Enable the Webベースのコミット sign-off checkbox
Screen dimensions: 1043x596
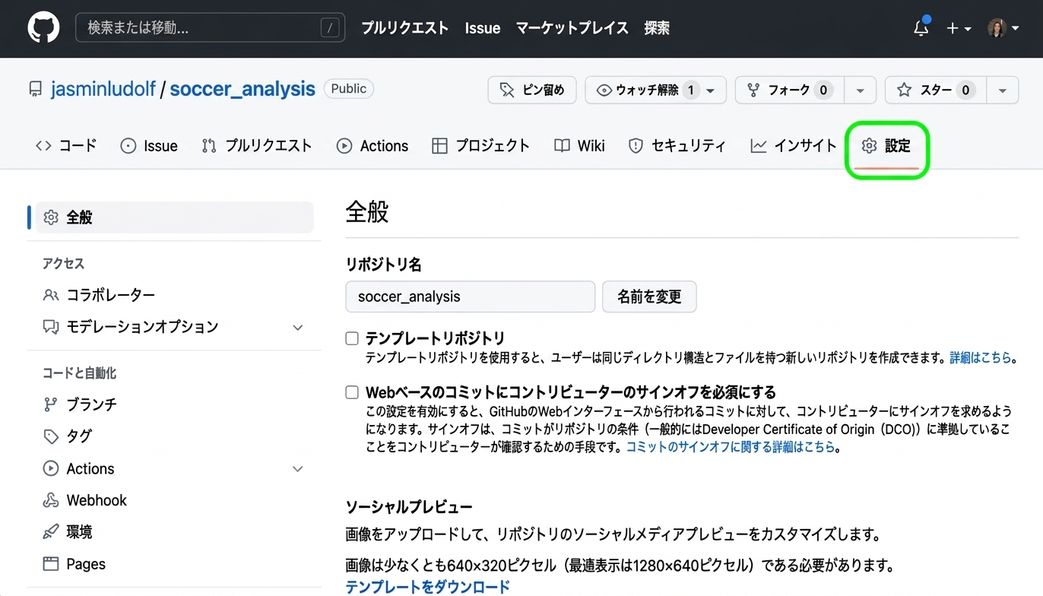point(352,392)
